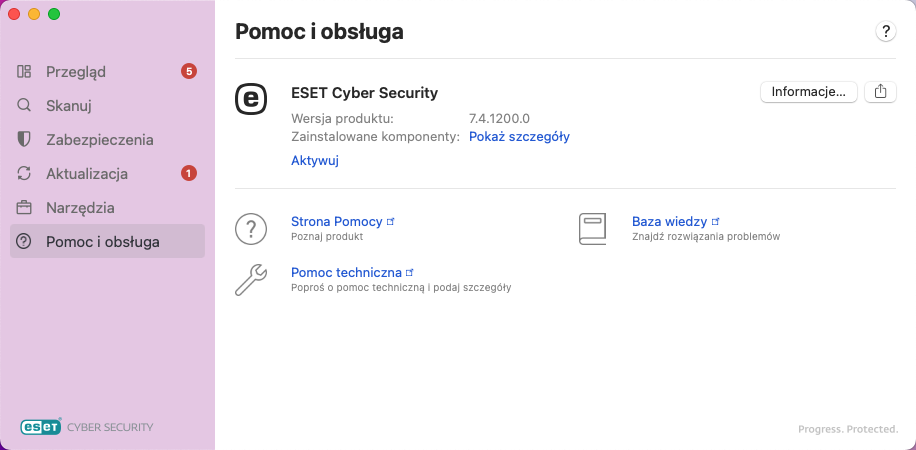Click the ESET Cyber Security footer logo
The image size is (916, 450).
pyautogui.click(x=87, y=427)
